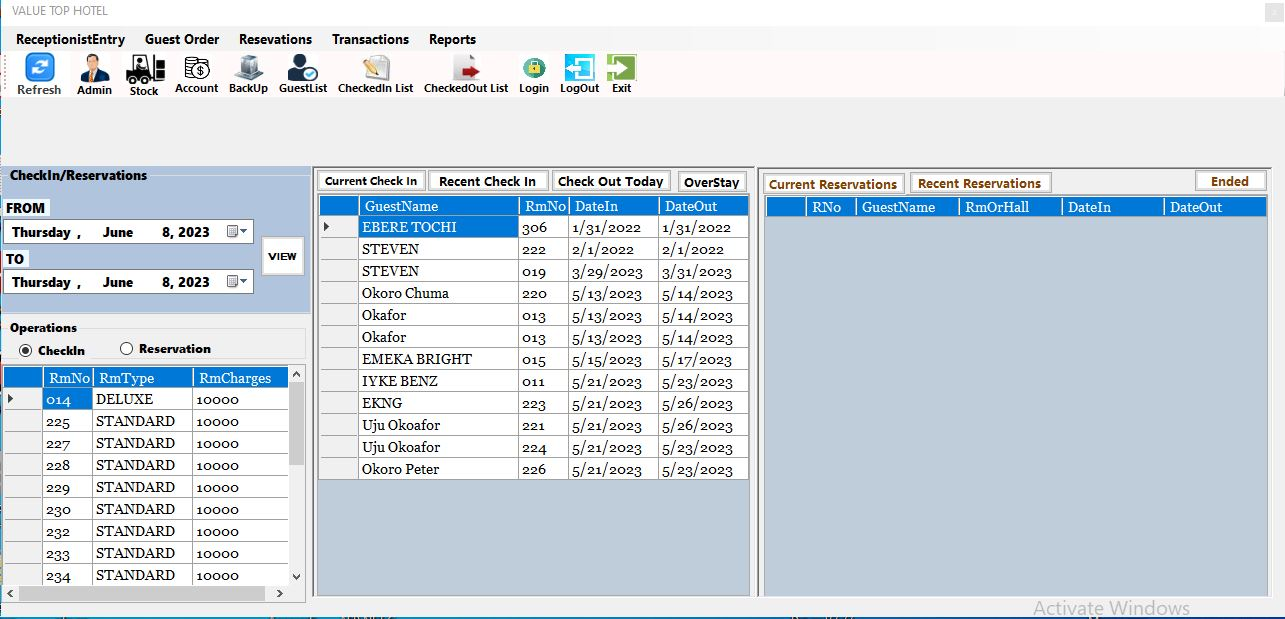Select guest row EBERE TOCHI
Screen dimensions: 1285x619
[533, 227]
